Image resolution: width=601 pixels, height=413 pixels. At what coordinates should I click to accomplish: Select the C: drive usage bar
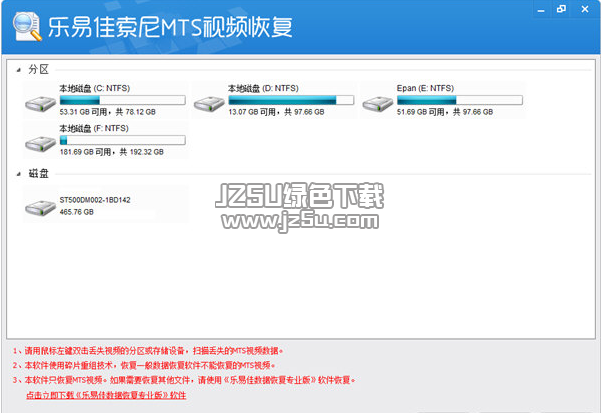(x=123, y=100)
